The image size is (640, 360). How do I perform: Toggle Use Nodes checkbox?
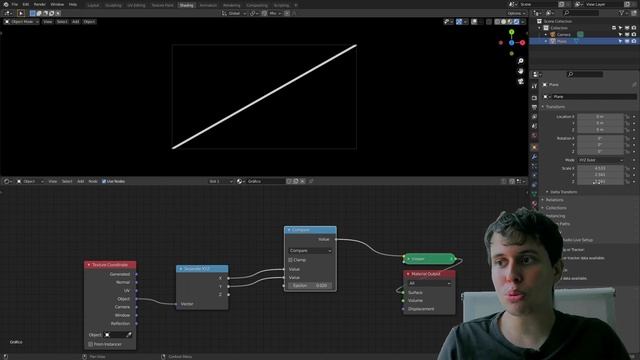[x=104, y=181]
